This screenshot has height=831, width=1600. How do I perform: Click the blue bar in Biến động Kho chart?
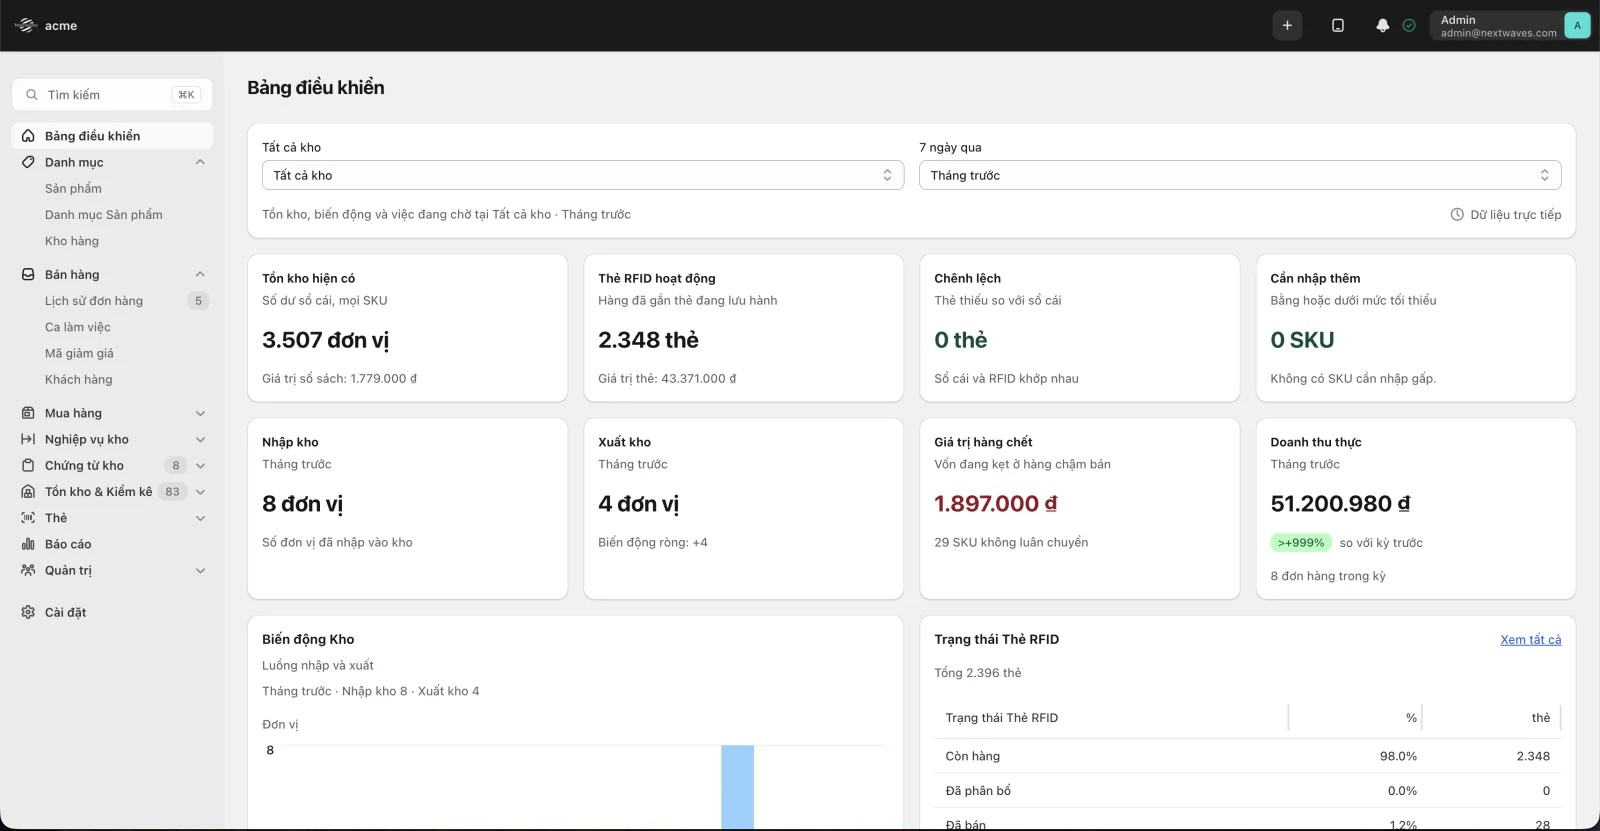click(x=737, y=787)
